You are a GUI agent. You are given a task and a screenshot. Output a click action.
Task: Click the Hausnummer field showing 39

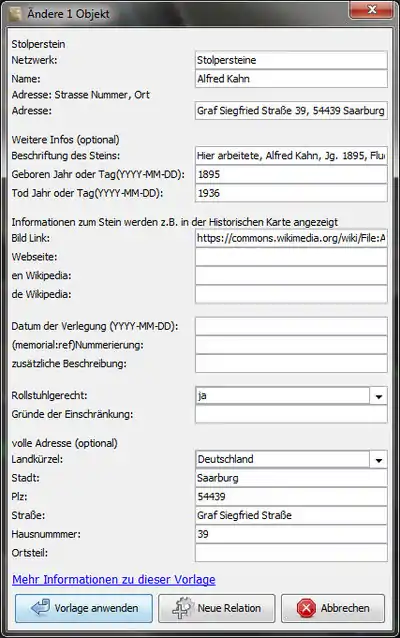pos(291,534)
